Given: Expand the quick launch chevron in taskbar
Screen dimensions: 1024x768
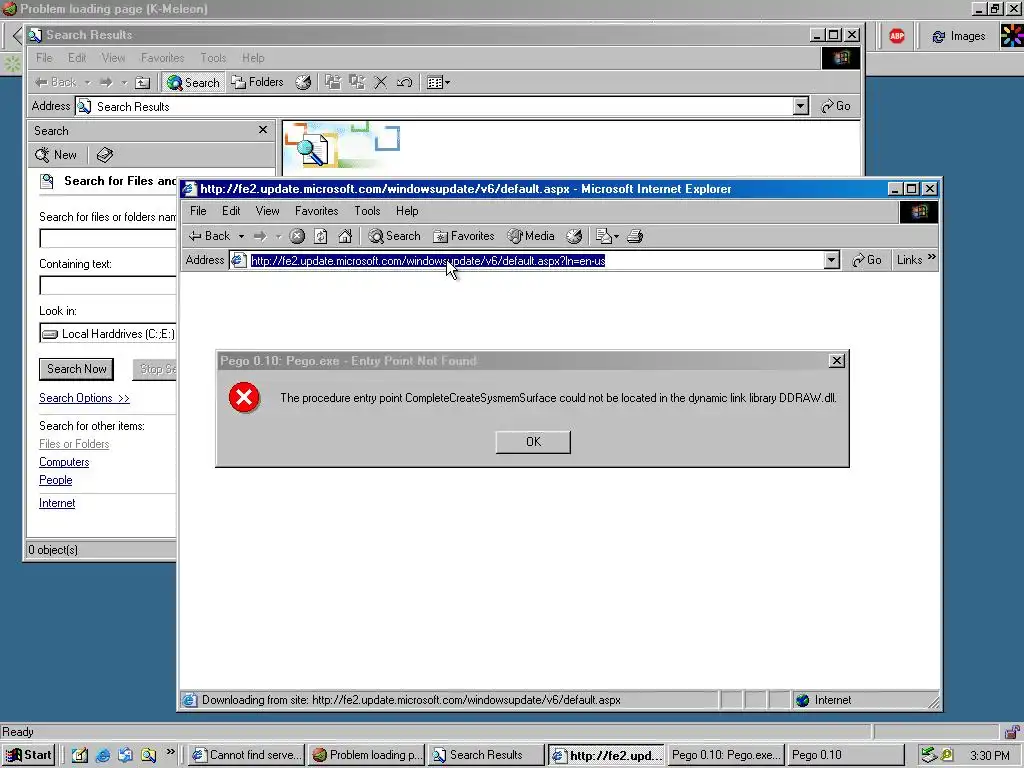Looking at the screenshot, I should (x=170, y=752).
